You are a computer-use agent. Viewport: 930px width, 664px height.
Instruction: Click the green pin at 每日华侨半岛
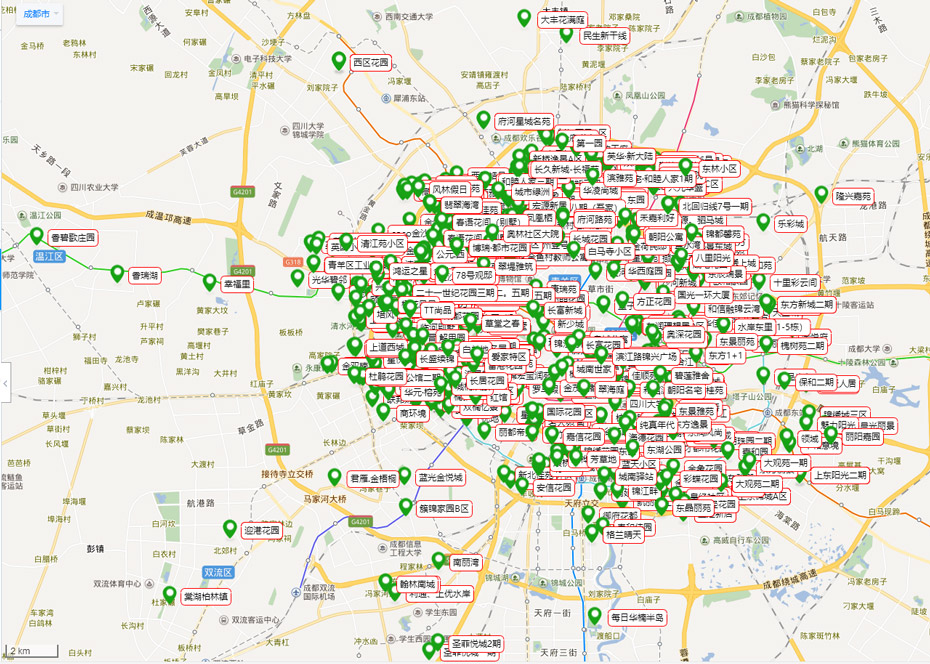click(595, 616)
